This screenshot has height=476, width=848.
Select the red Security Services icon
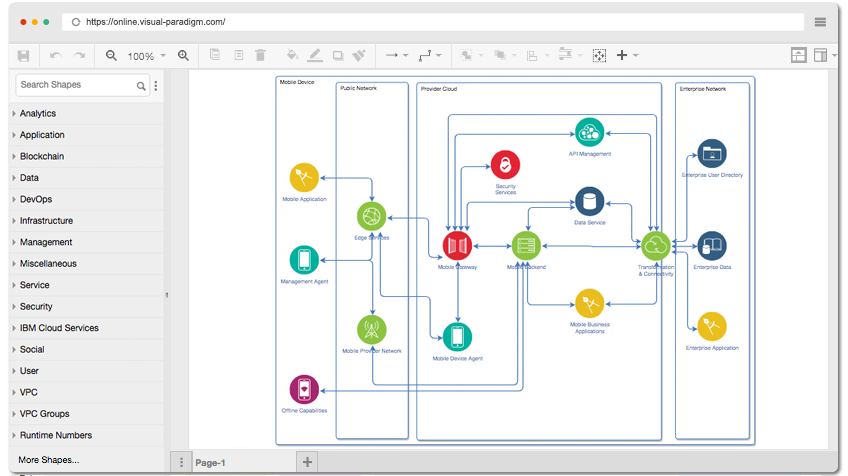[505, 165]
